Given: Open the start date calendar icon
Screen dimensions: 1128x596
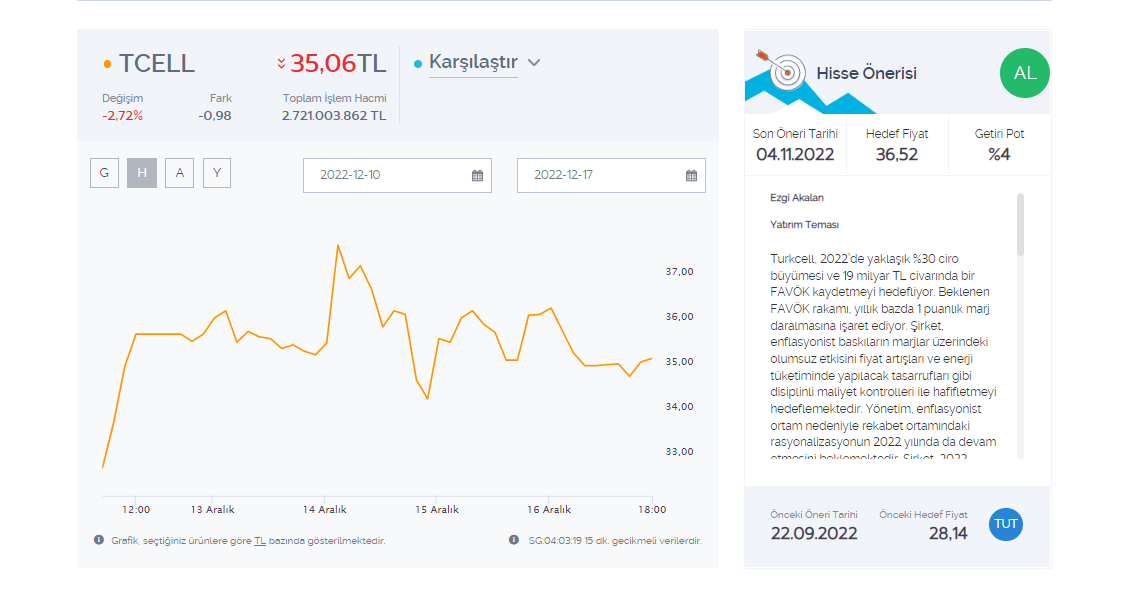Looking at the screenshot, I should coord(477,176).
